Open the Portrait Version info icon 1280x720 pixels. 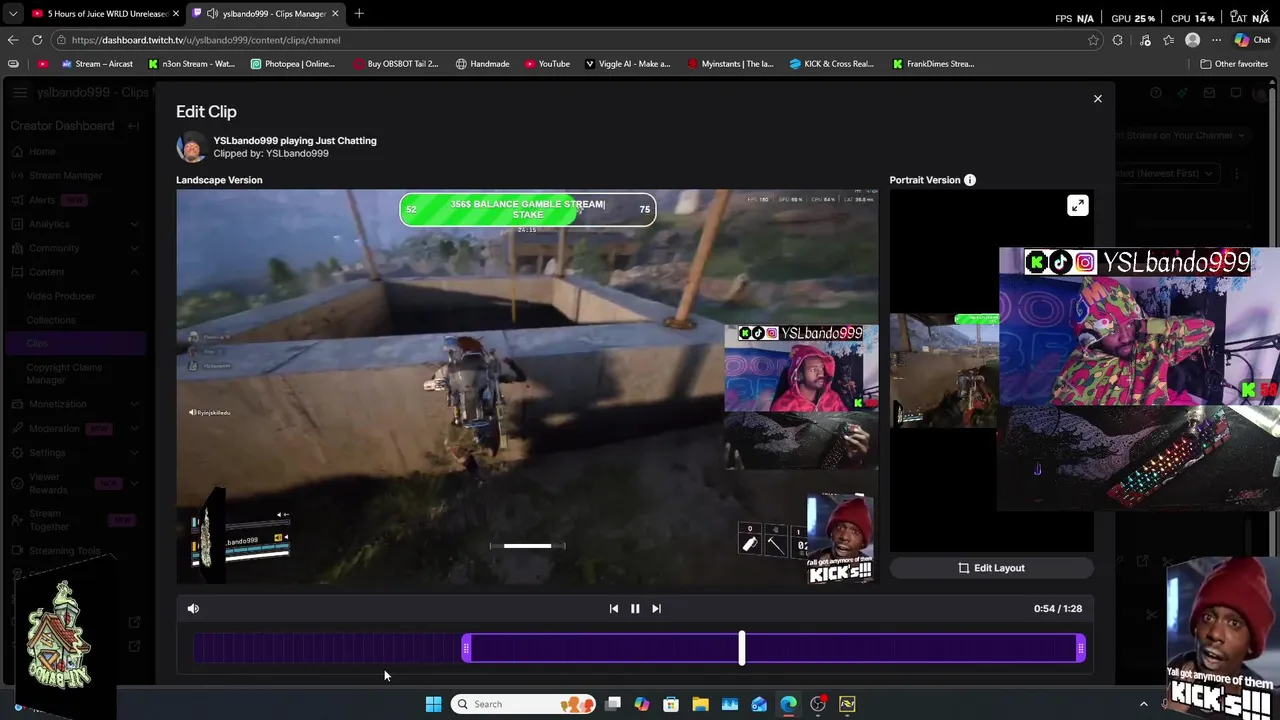969,180
